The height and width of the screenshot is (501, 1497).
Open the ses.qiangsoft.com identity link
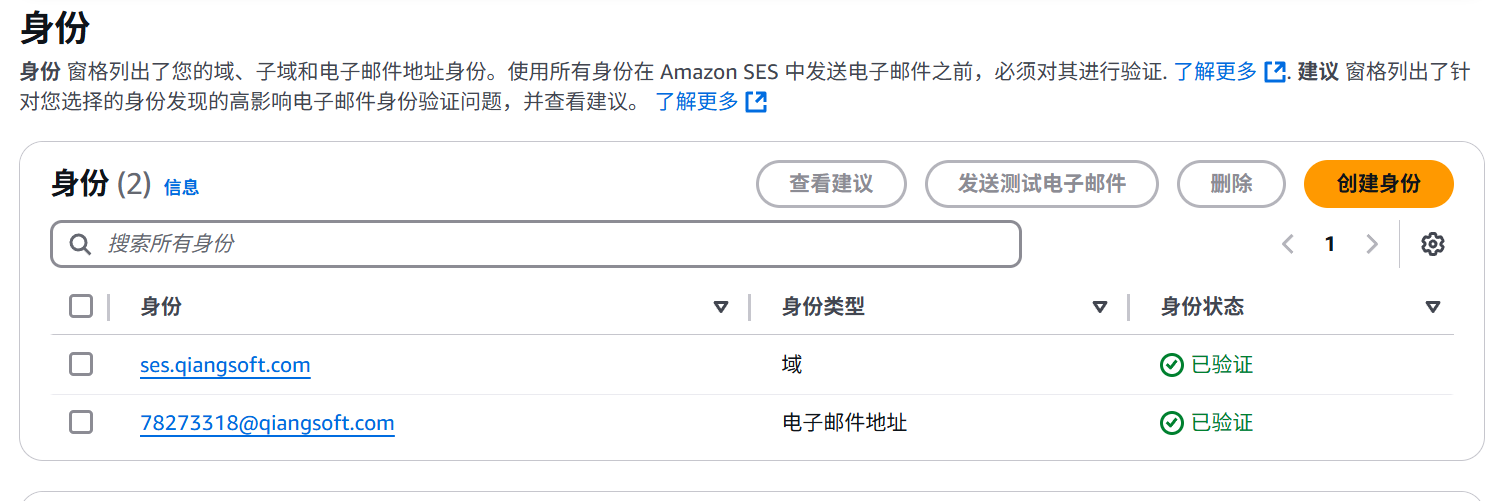[x=225, y=365]
